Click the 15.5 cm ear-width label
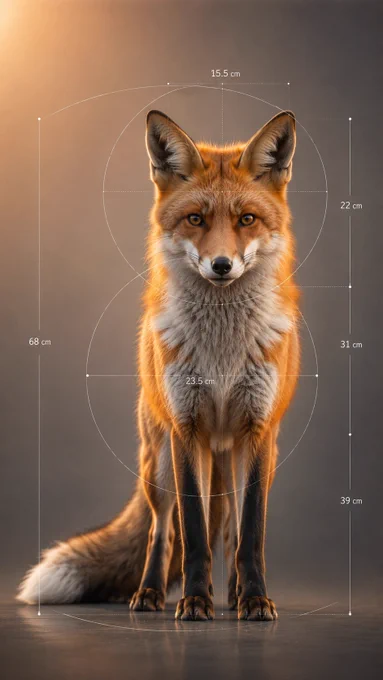 (226, 74)
